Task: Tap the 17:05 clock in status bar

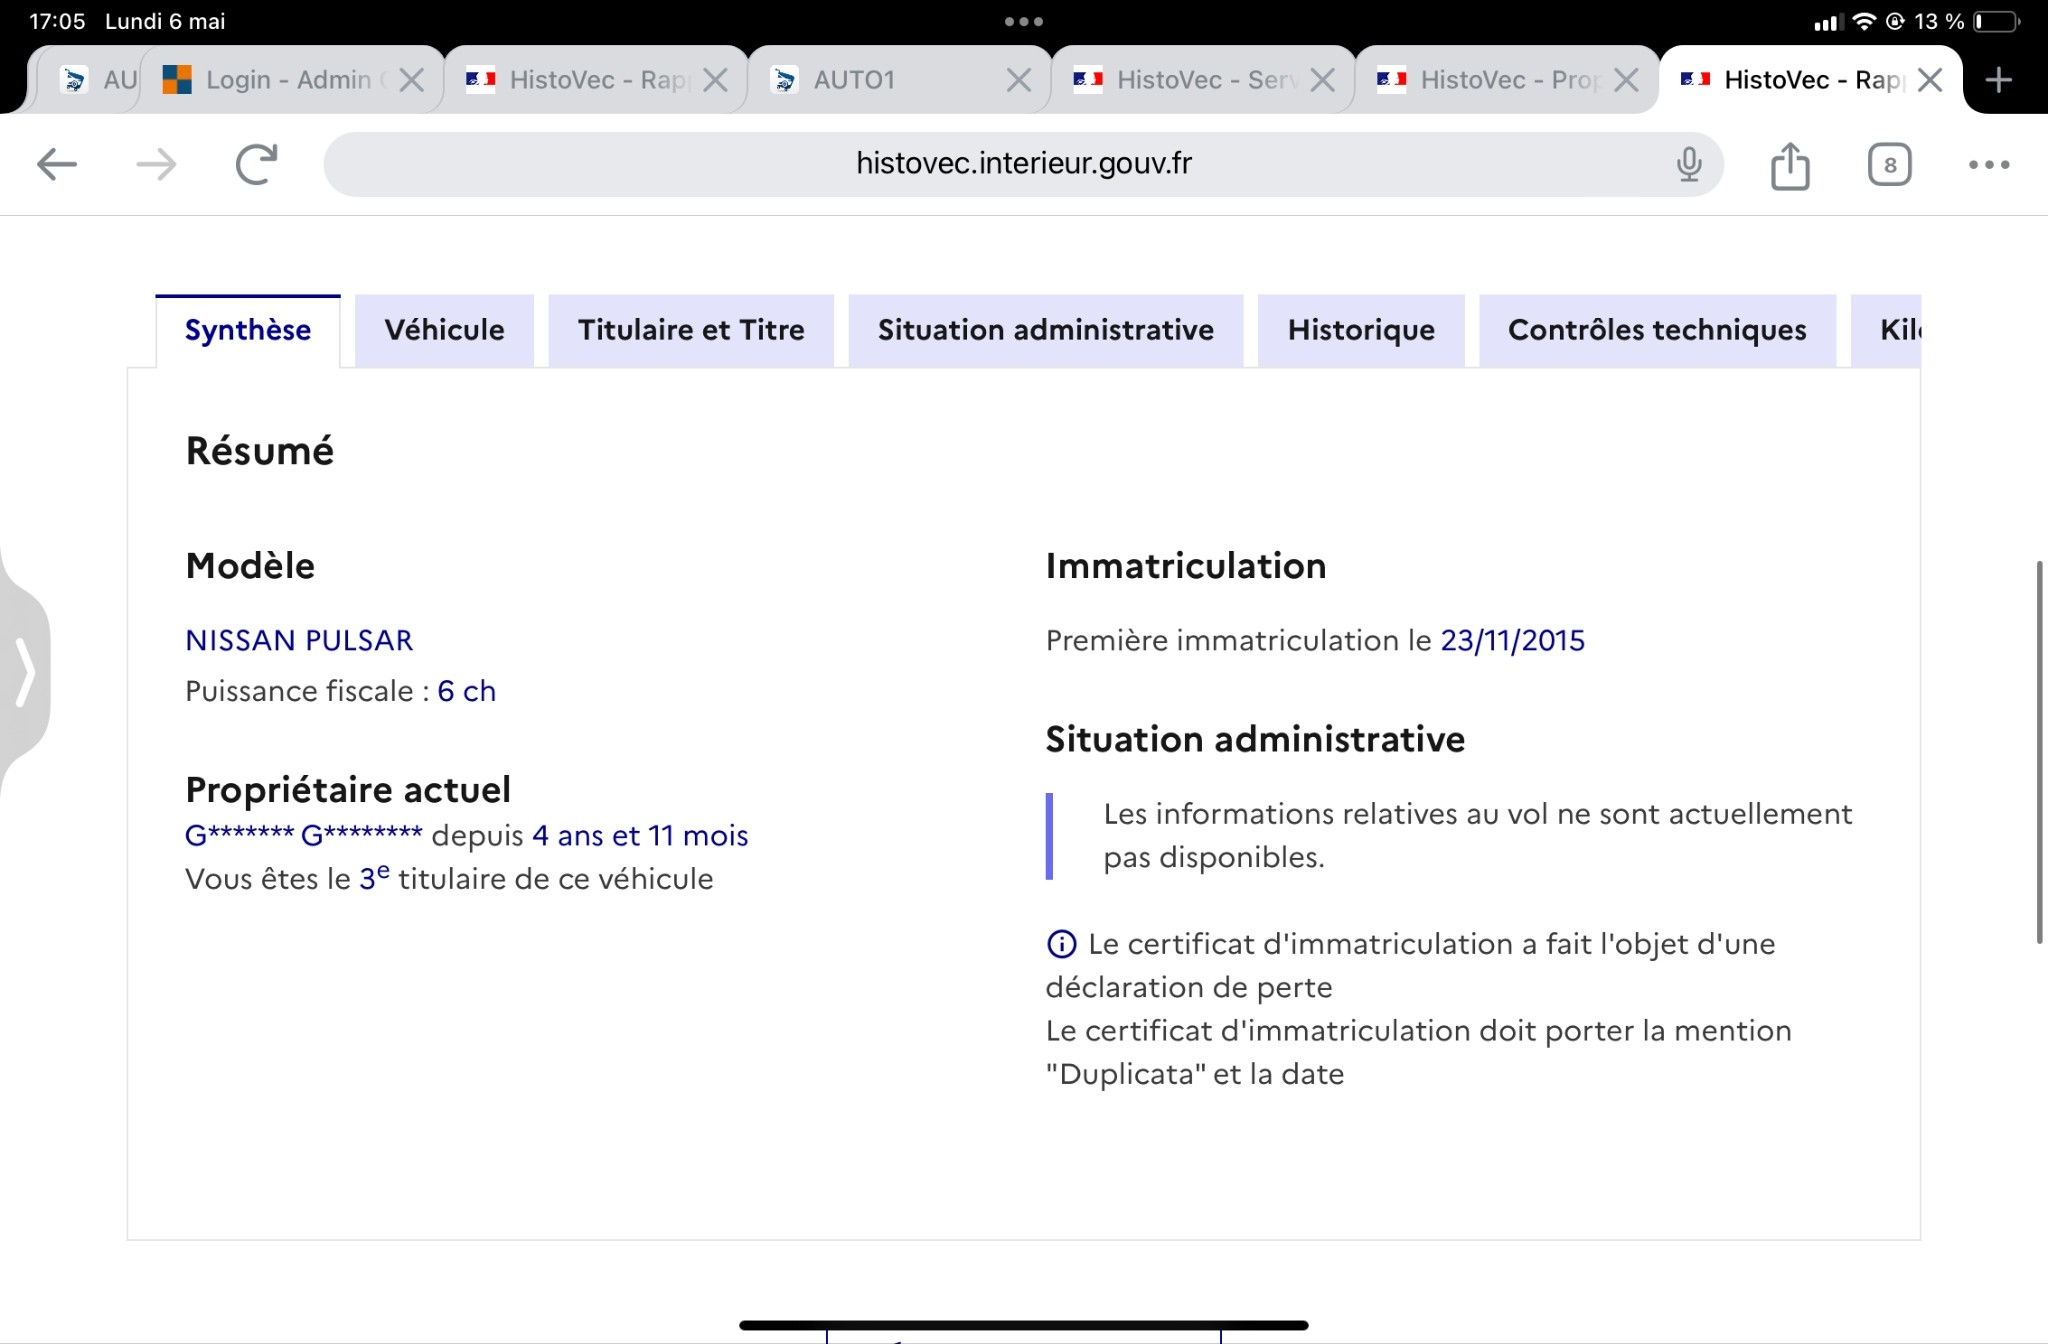Action: tap(57, 21)
